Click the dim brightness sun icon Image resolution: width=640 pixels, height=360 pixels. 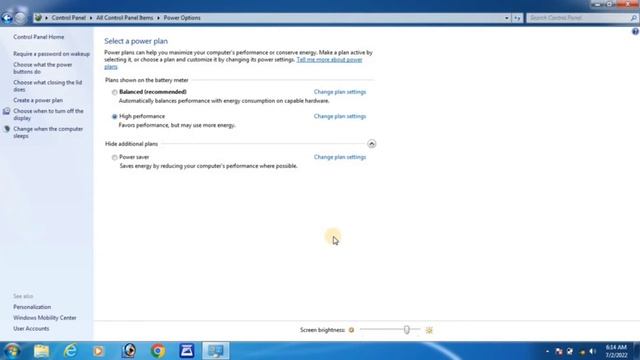[351, 330]
